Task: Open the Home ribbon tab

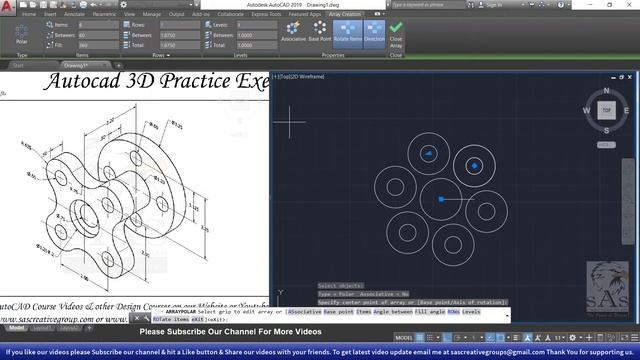Action: click(x=29, y=14)
